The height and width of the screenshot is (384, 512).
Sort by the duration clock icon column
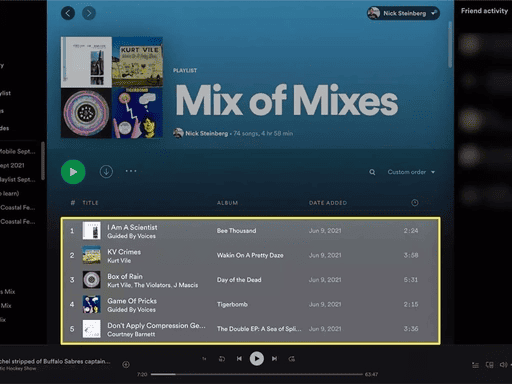[415, 203]
